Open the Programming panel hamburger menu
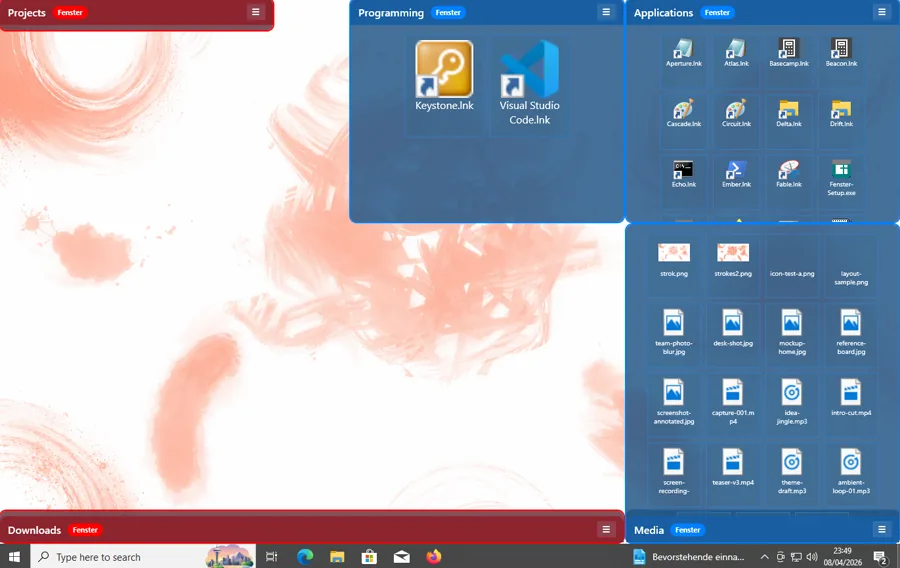The width and height of the screenshot is (900, 568). (606, 12)
